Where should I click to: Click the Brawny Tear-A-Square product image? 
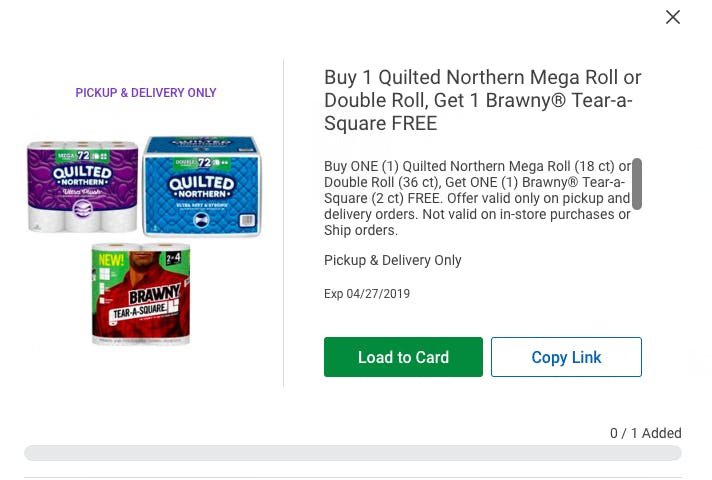click(141, 295)
